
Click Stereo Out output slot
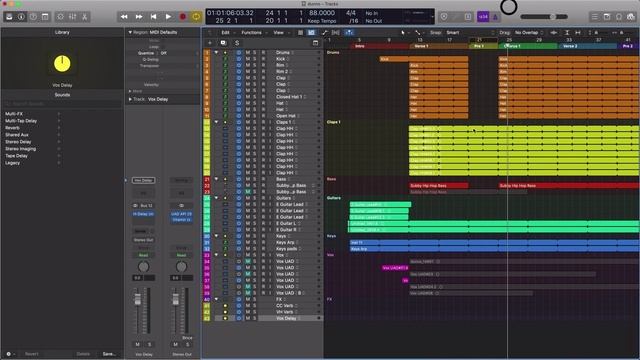tap(143, 240)
